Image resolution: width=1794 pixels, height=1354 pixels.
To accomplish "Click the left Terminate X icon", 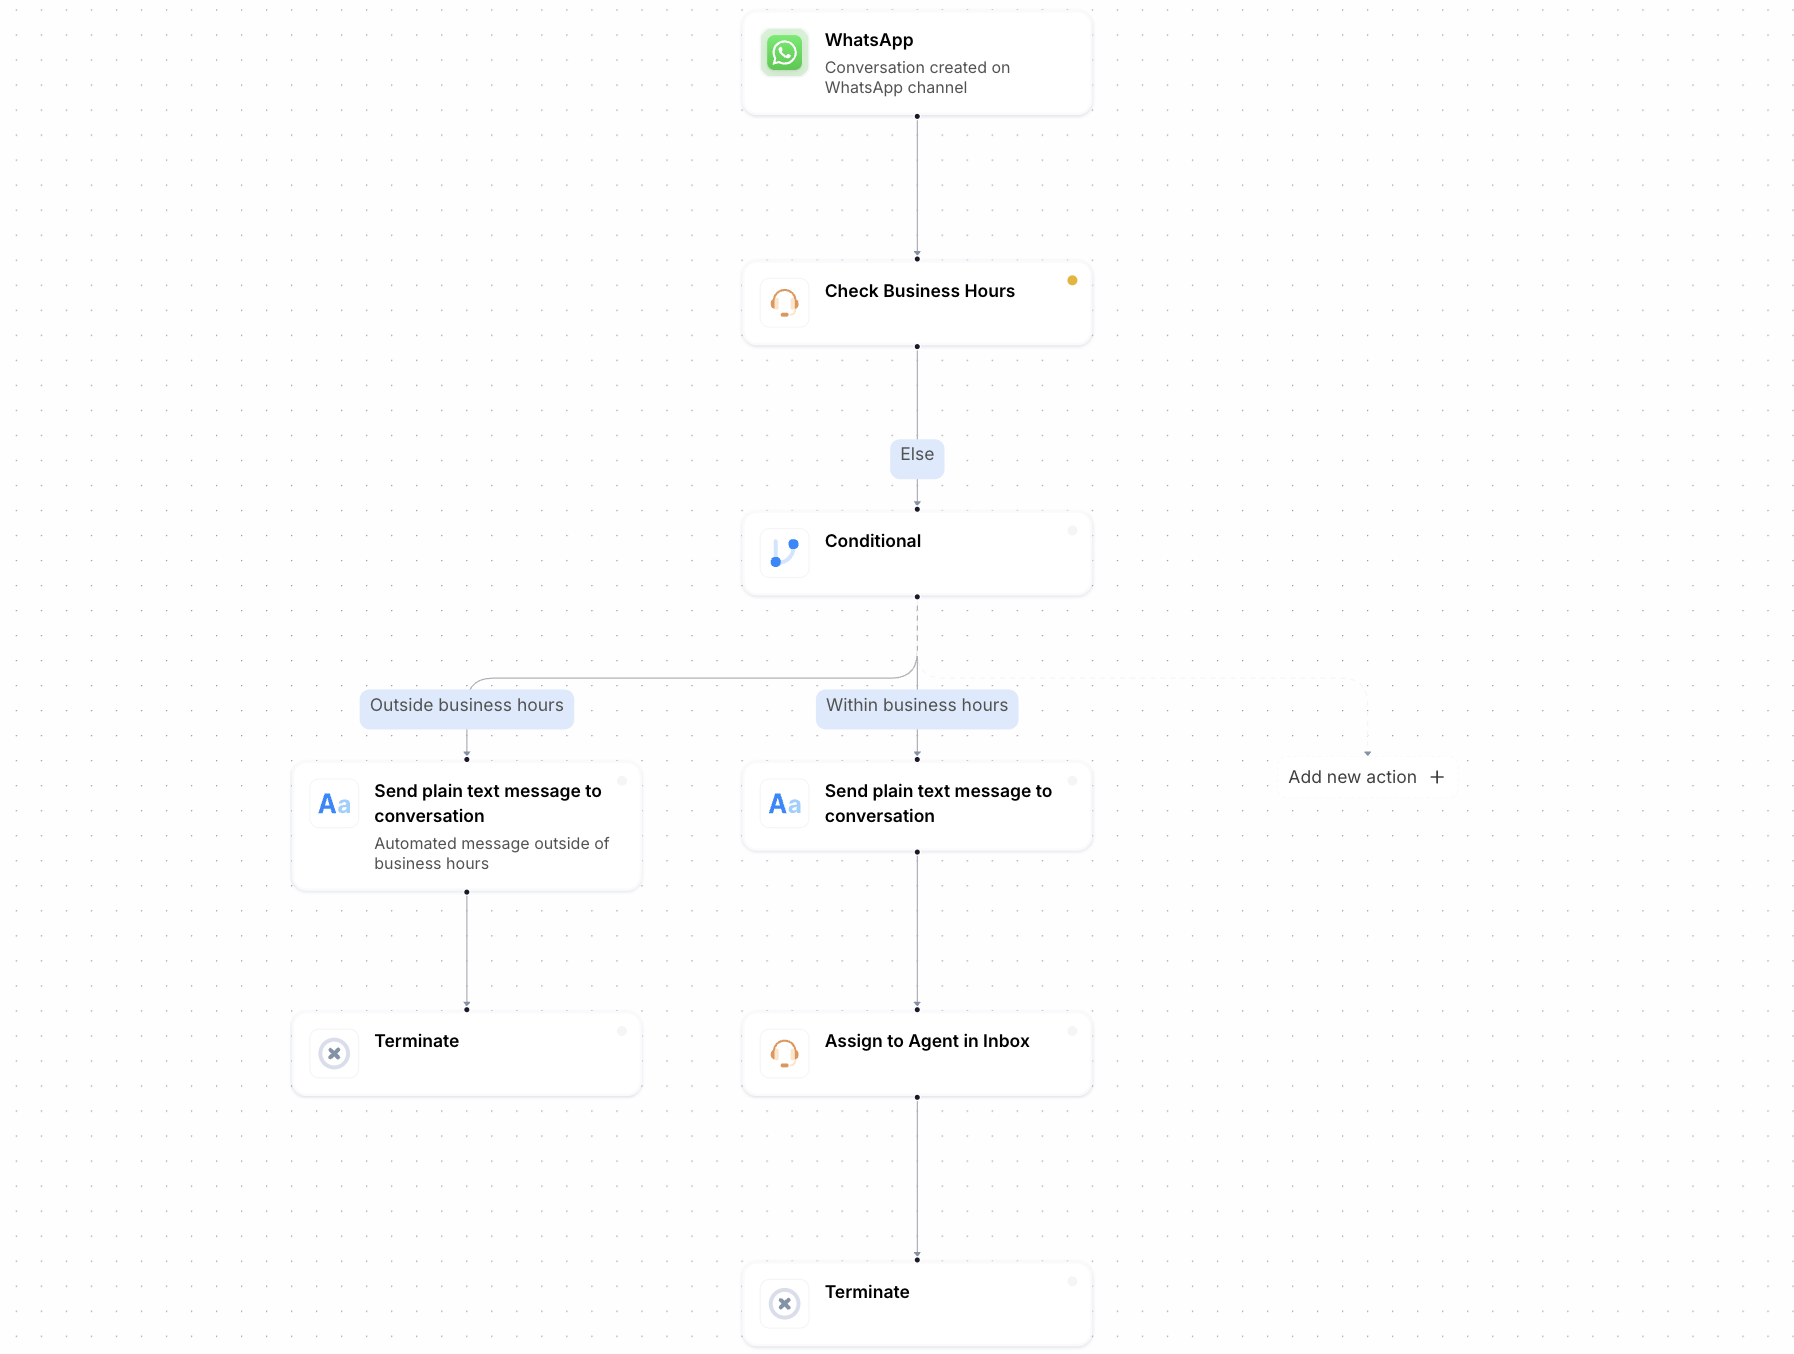I will [334, 1053].
